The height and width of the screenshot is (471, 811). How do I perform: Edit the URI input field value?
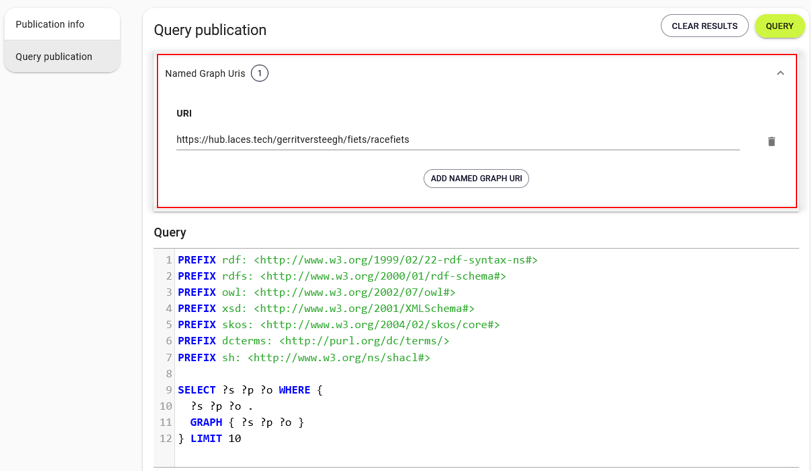coord(458,140)
